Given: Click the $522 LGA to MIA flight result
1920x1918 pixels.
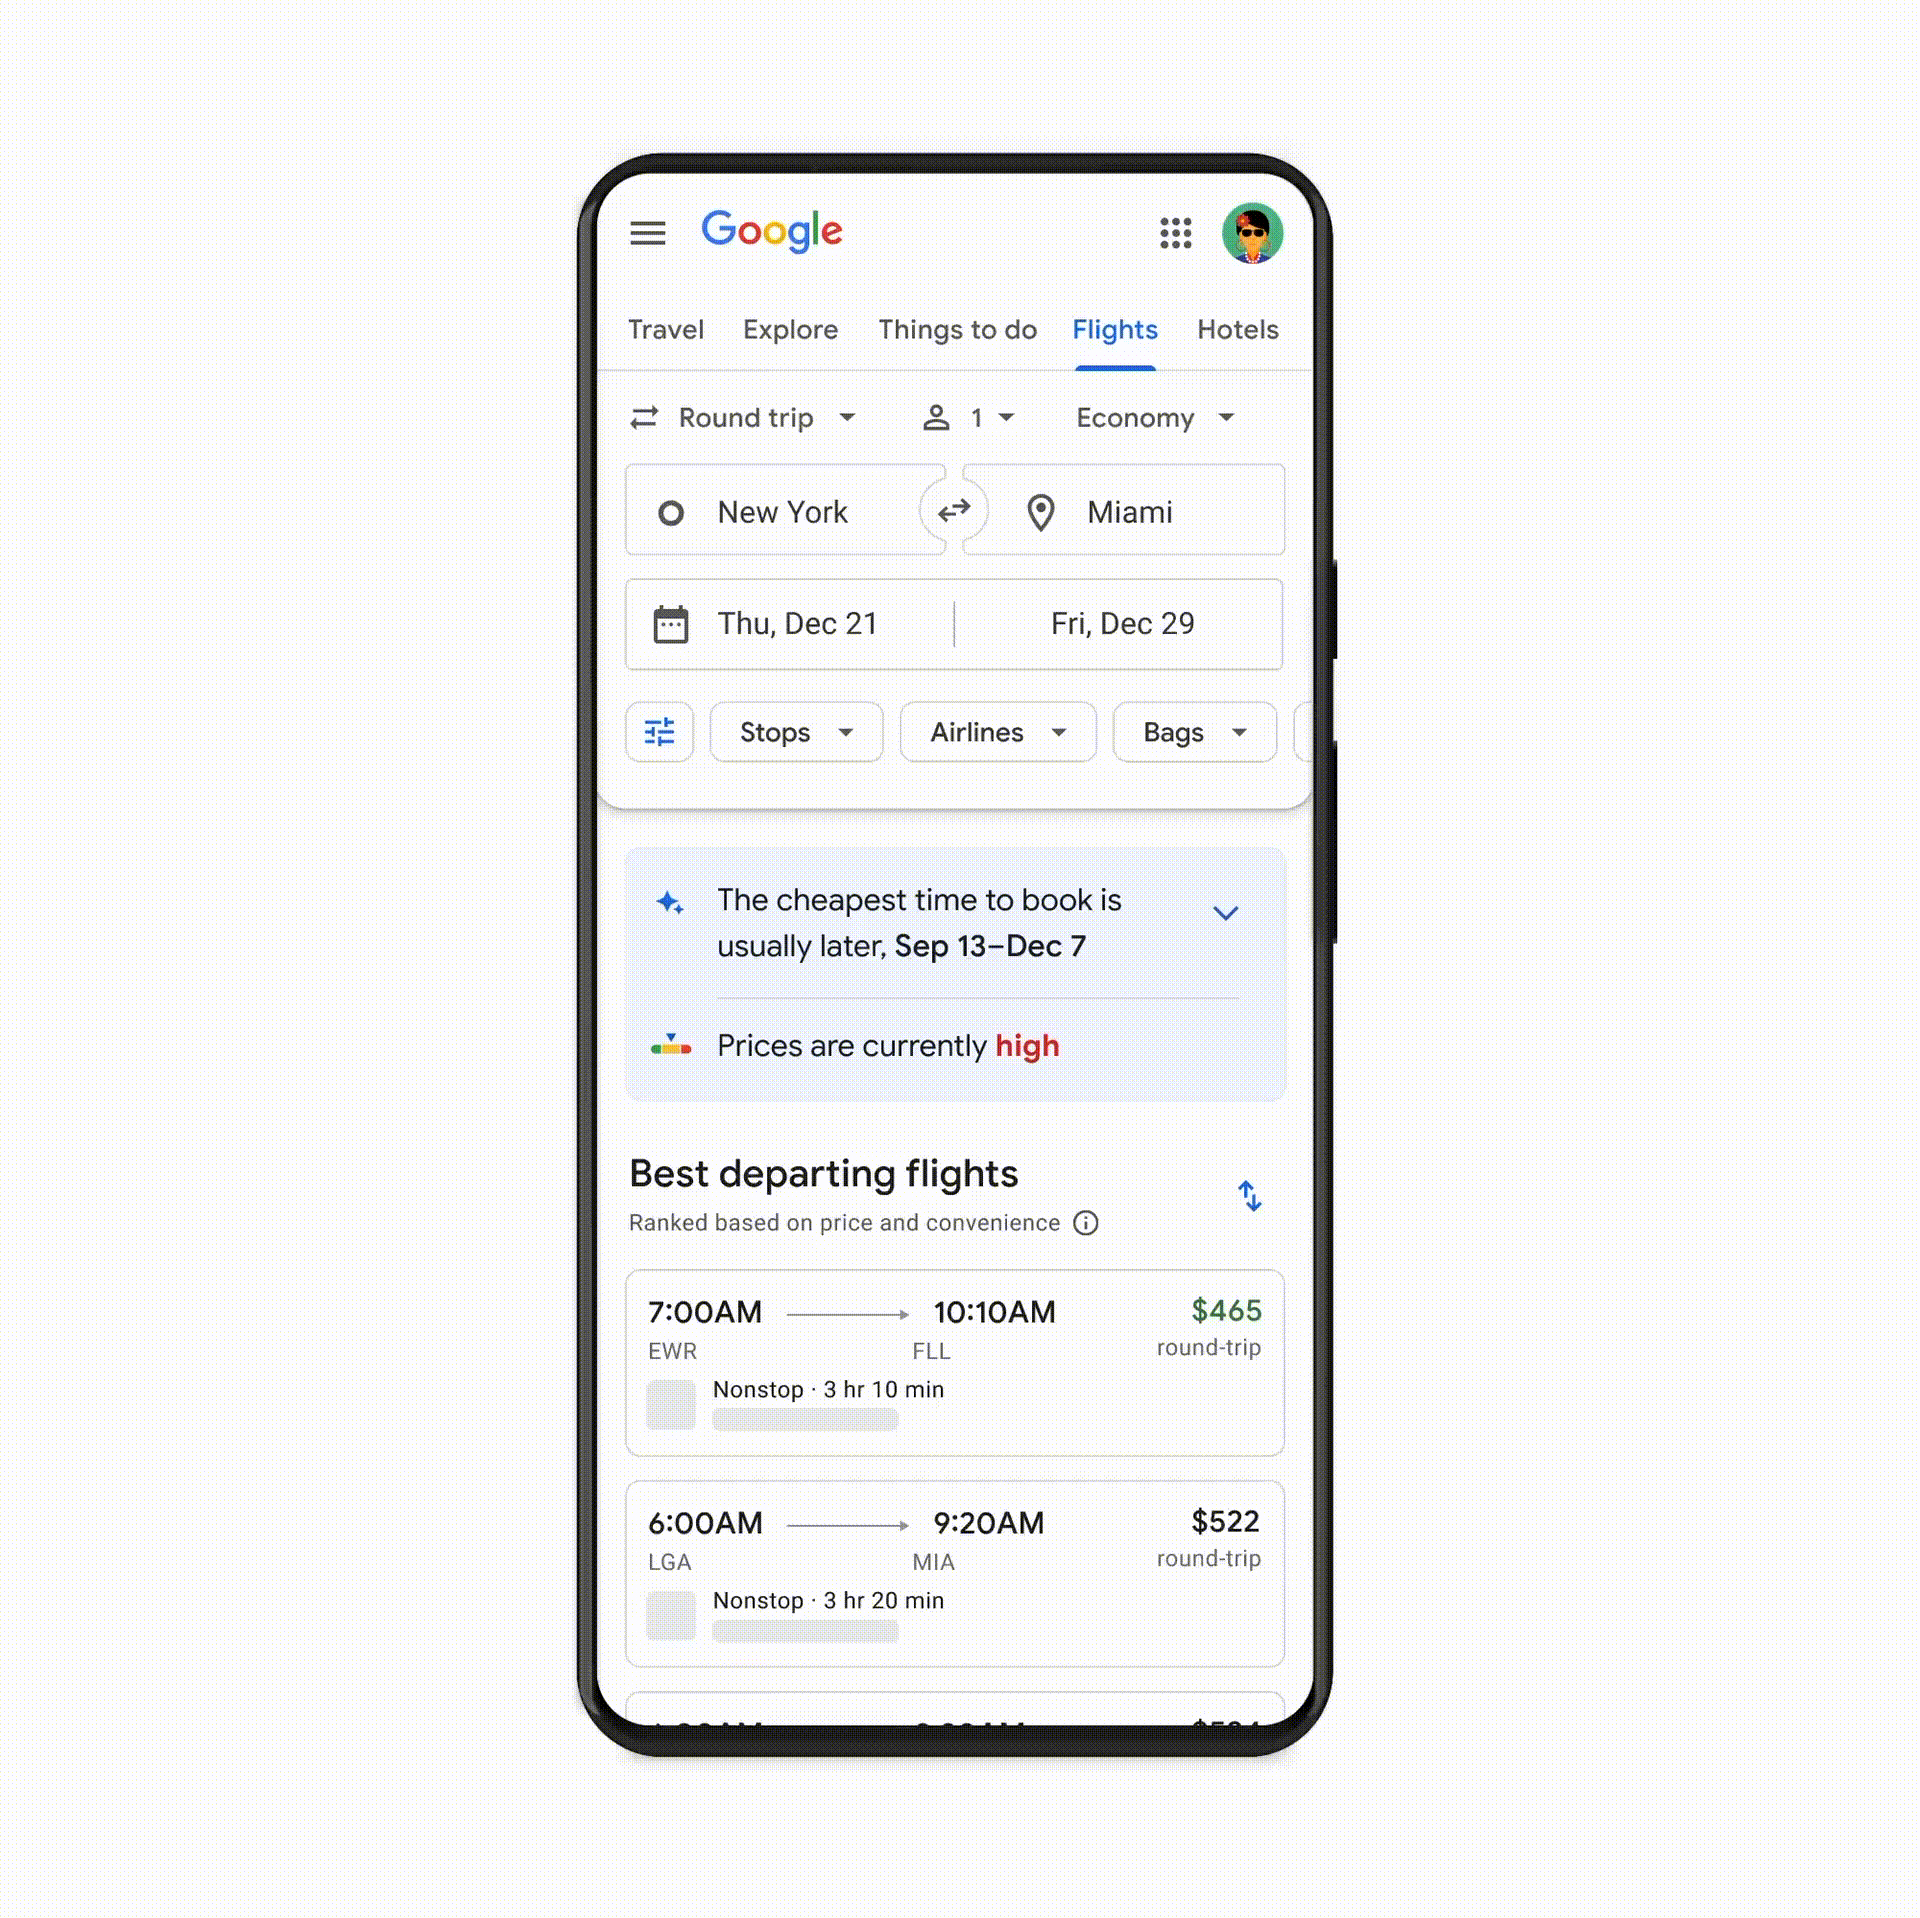Looking at the screenshot, I should point(957,1561).
